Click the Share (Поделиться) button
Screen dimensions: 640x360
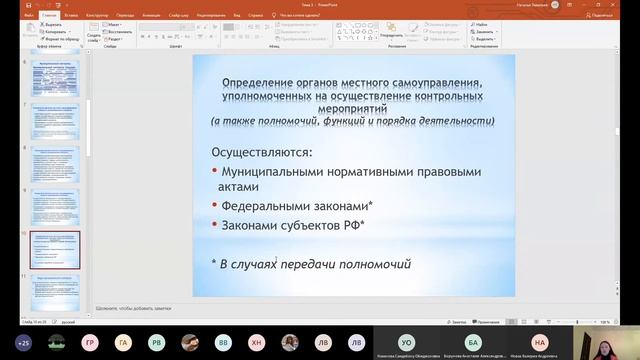tap(599, 15)
